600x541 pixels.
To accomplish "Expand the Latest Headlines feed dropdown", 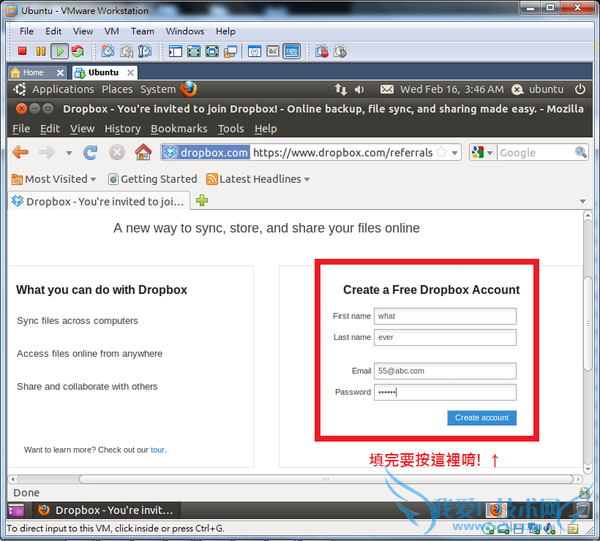I will point(307,179).
